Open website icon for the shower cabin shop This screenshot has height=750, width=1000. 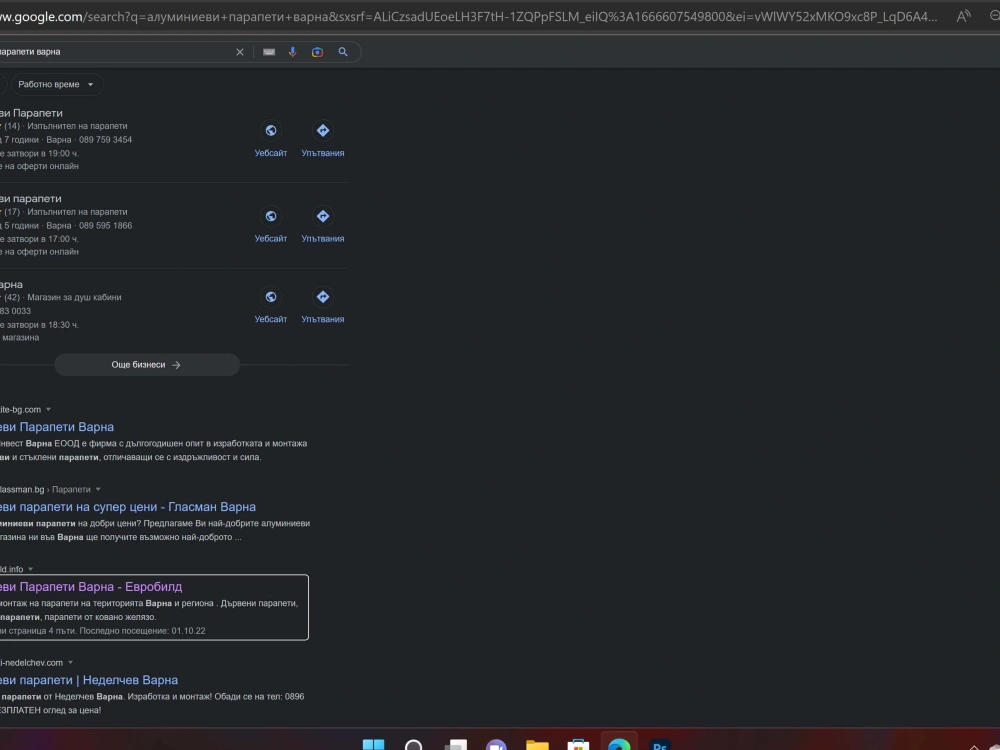click(271, 297)
